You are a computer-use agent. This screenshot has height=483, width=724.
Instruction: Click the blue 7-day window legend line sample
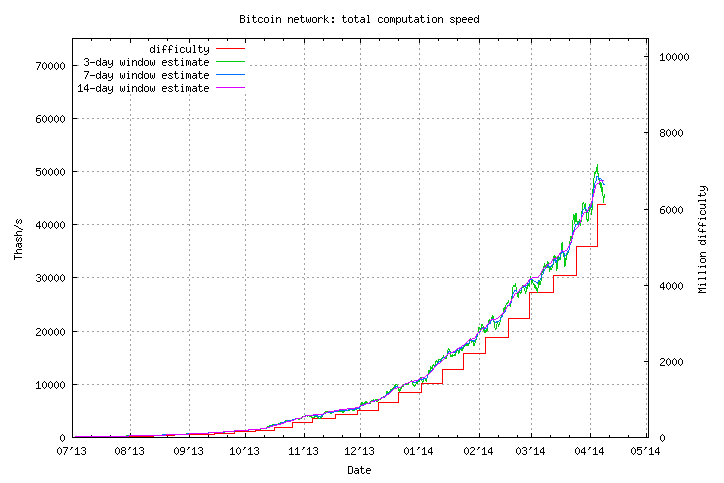(229, 75)
